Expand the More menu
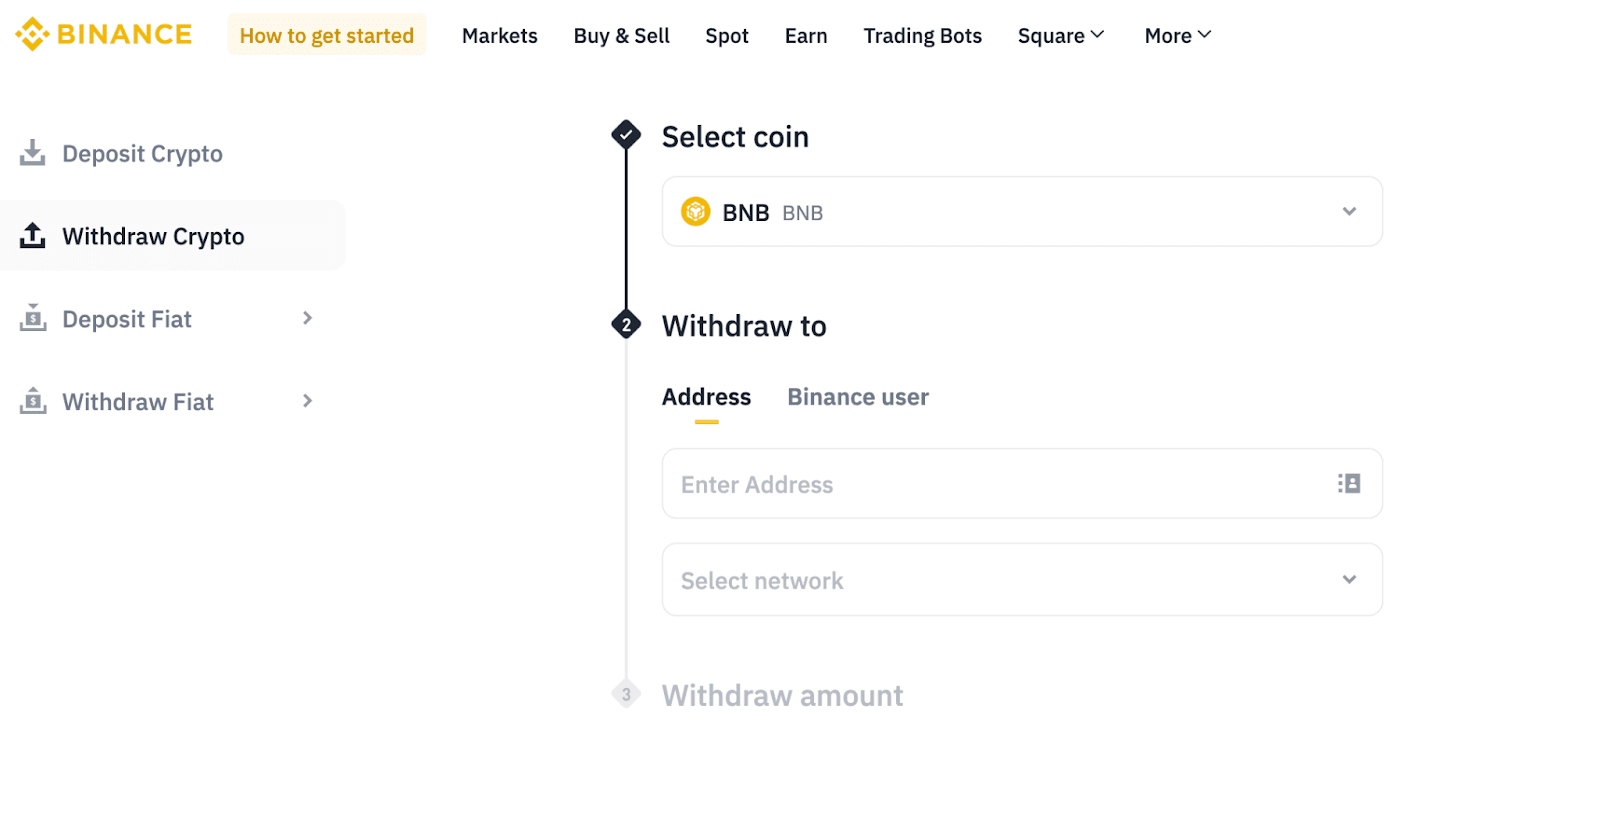 pyautogui.click(x=1178, y=36)
